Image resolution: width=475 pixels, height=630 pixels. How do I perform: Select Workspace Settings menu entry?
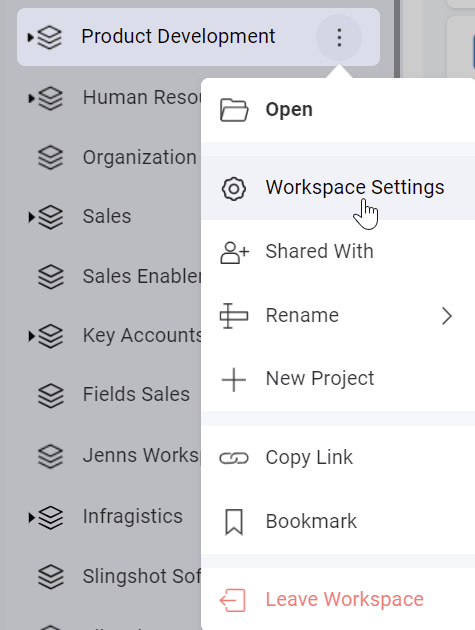(338, 188)
